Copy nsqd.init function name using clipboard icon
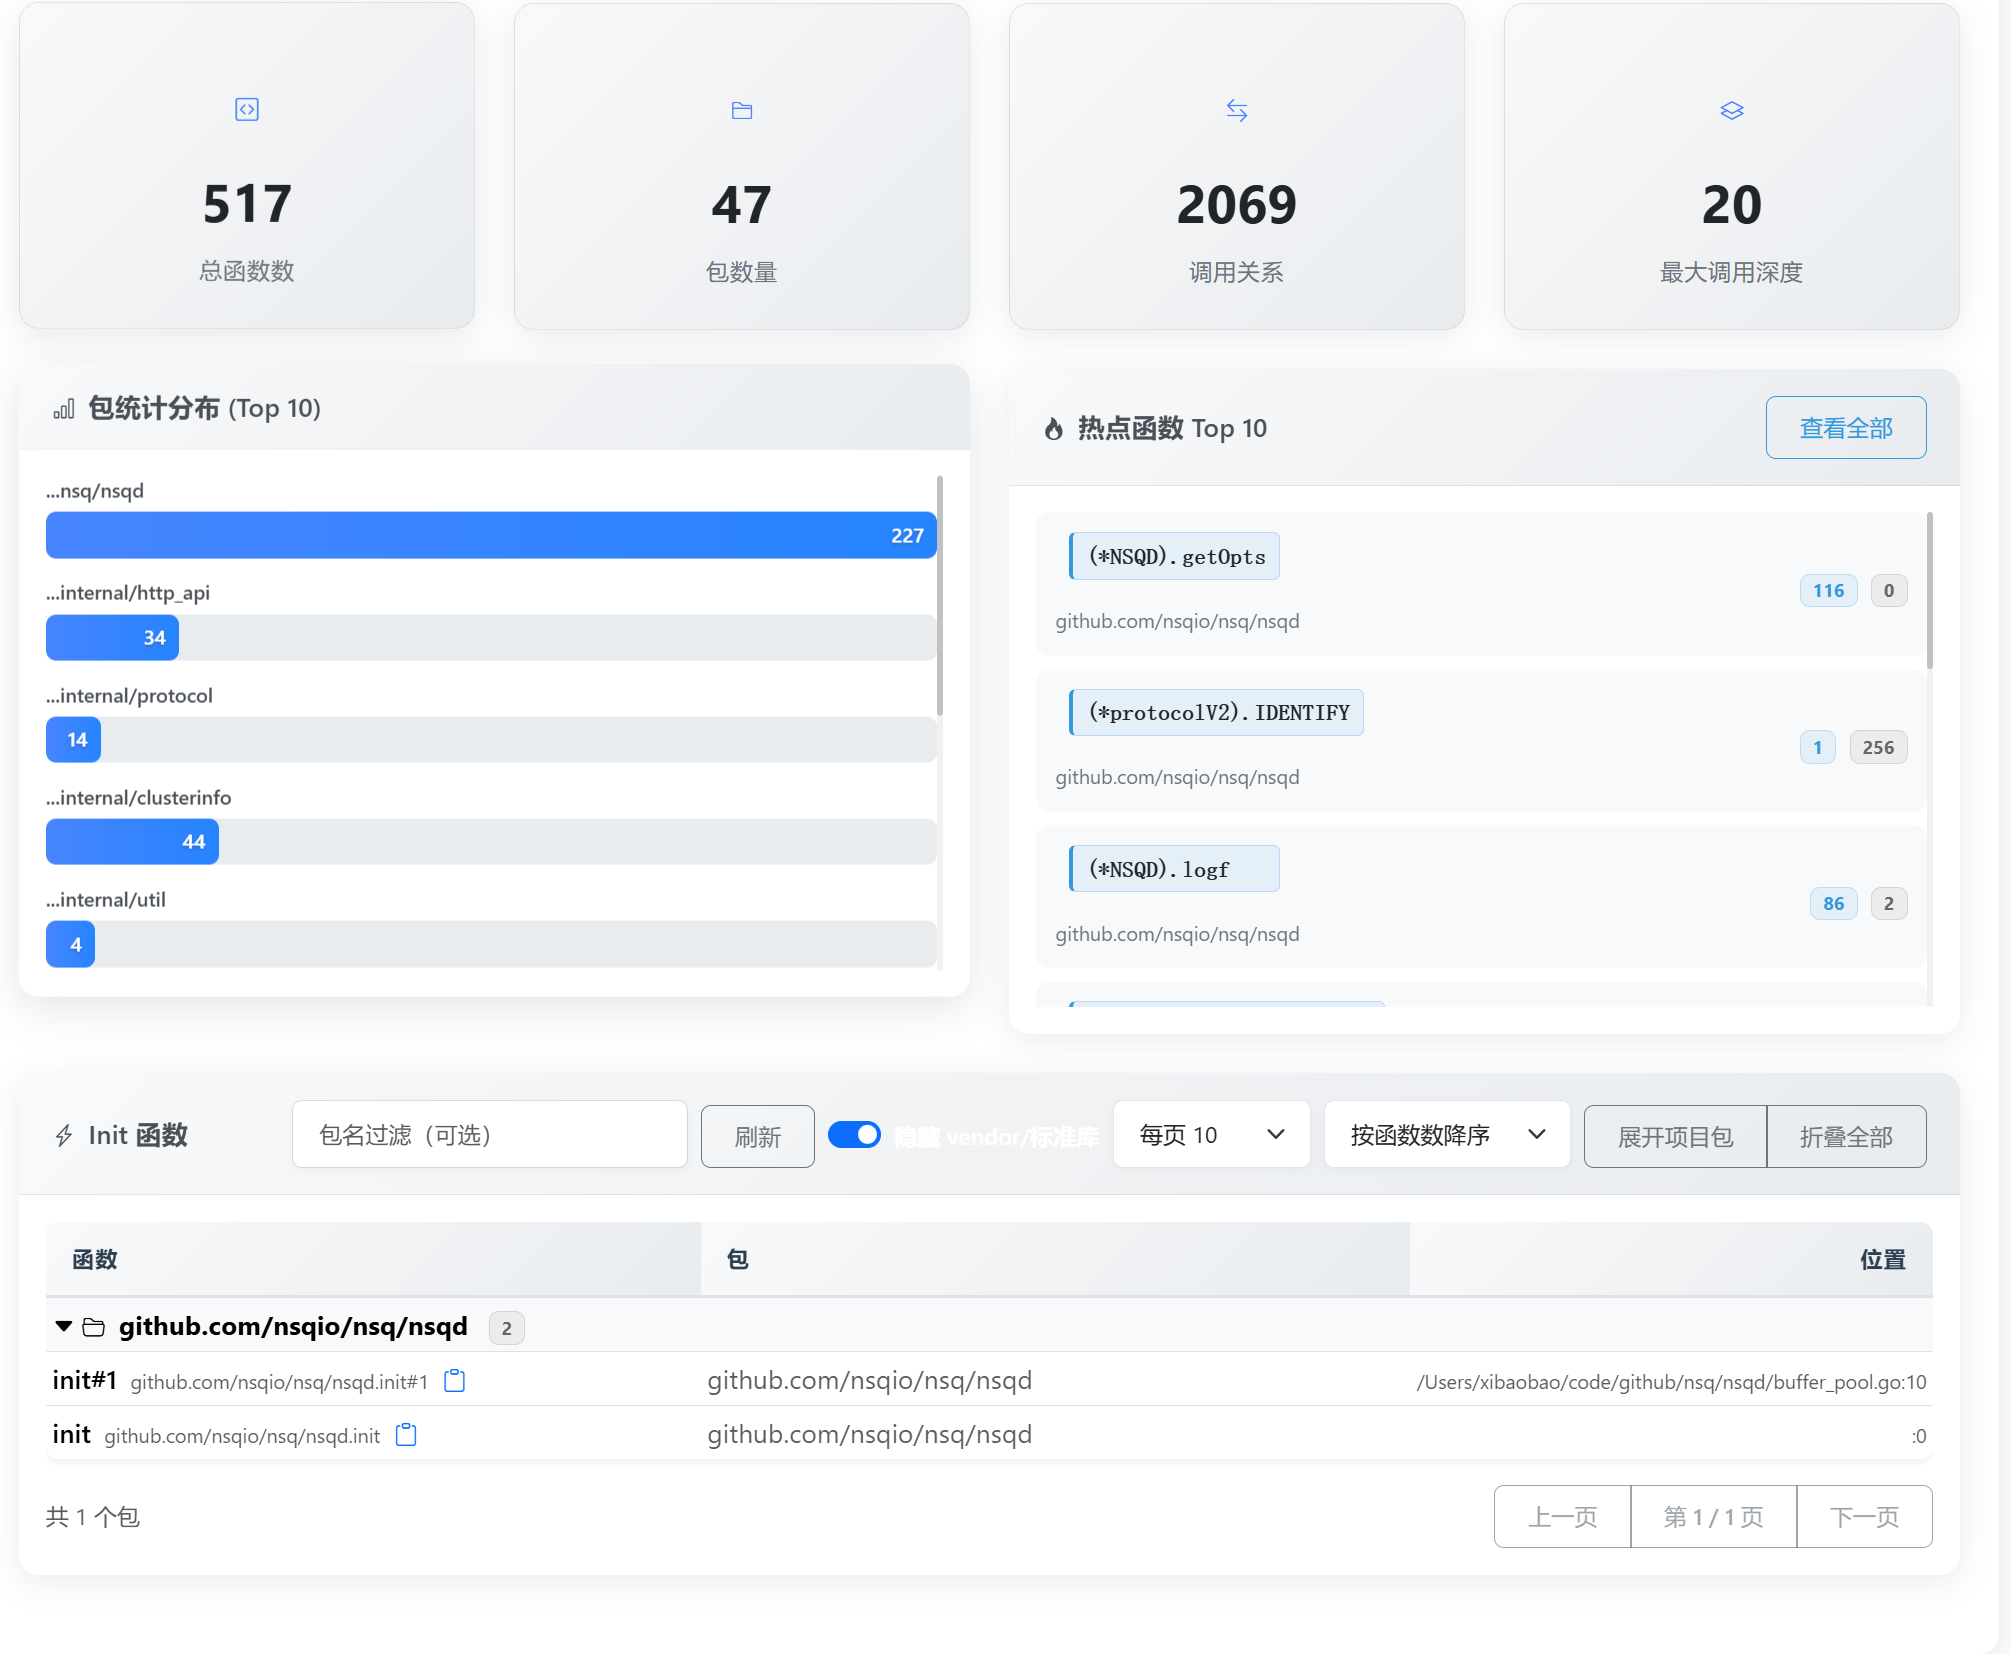The height and width of the screenshot is (1654, 2011). tap(406, 1435)
